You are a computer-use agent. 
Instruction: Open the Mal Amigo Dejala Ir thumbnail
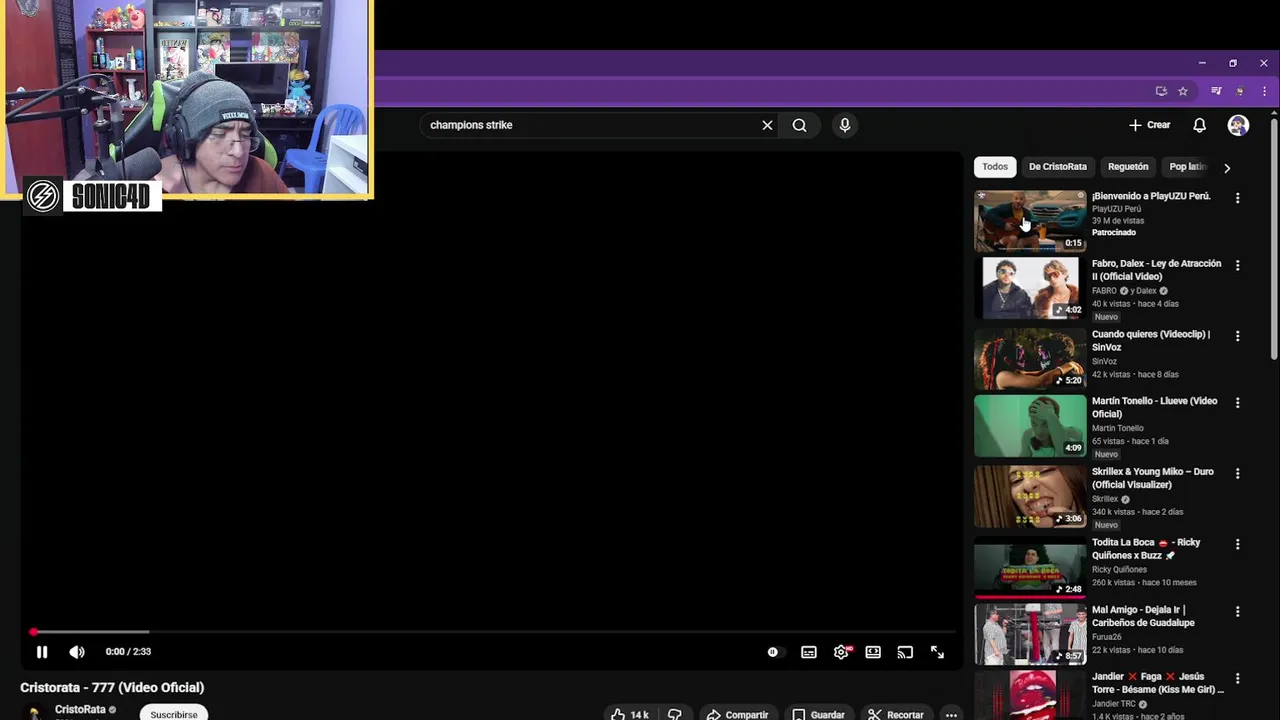coord(1030,634)
